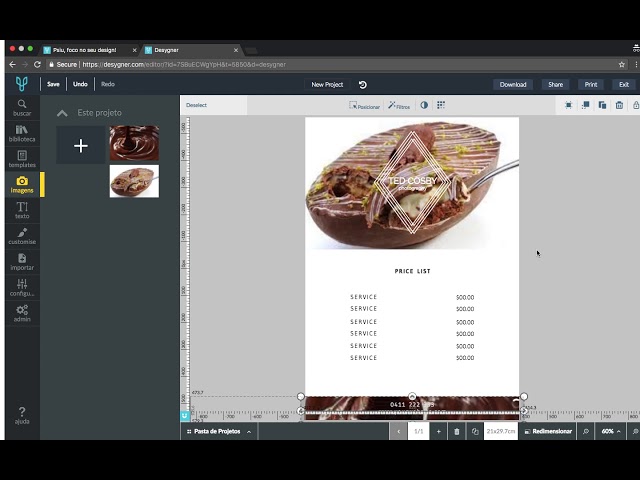
Task: Click the Undo button
Action: (x=80, y=84)
